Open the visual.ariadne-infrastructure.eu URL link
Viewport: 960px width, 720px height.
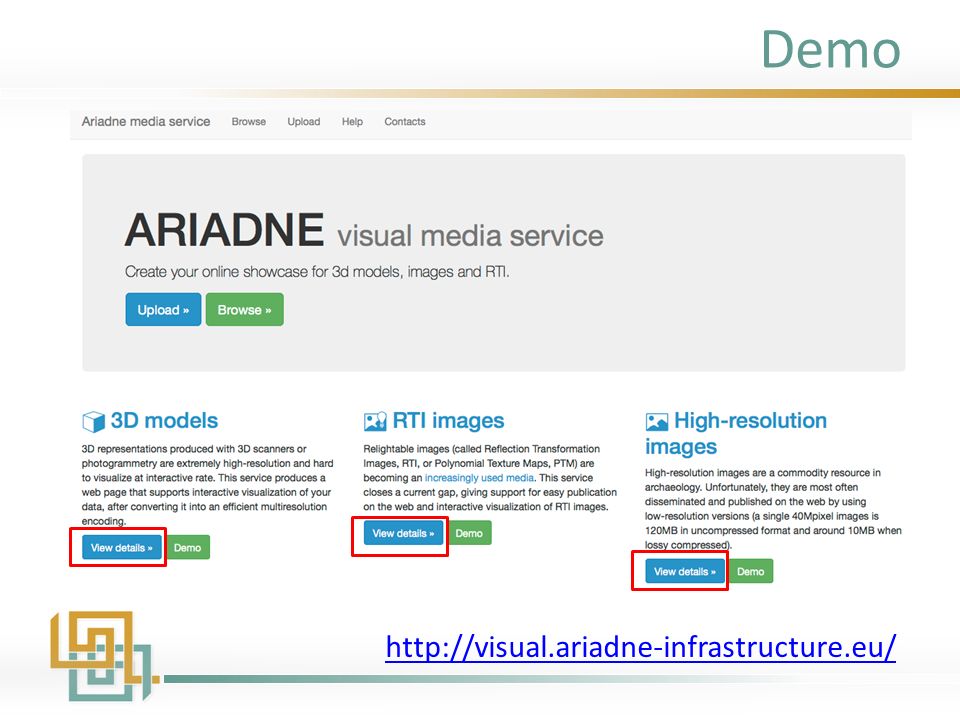[640, 647]
